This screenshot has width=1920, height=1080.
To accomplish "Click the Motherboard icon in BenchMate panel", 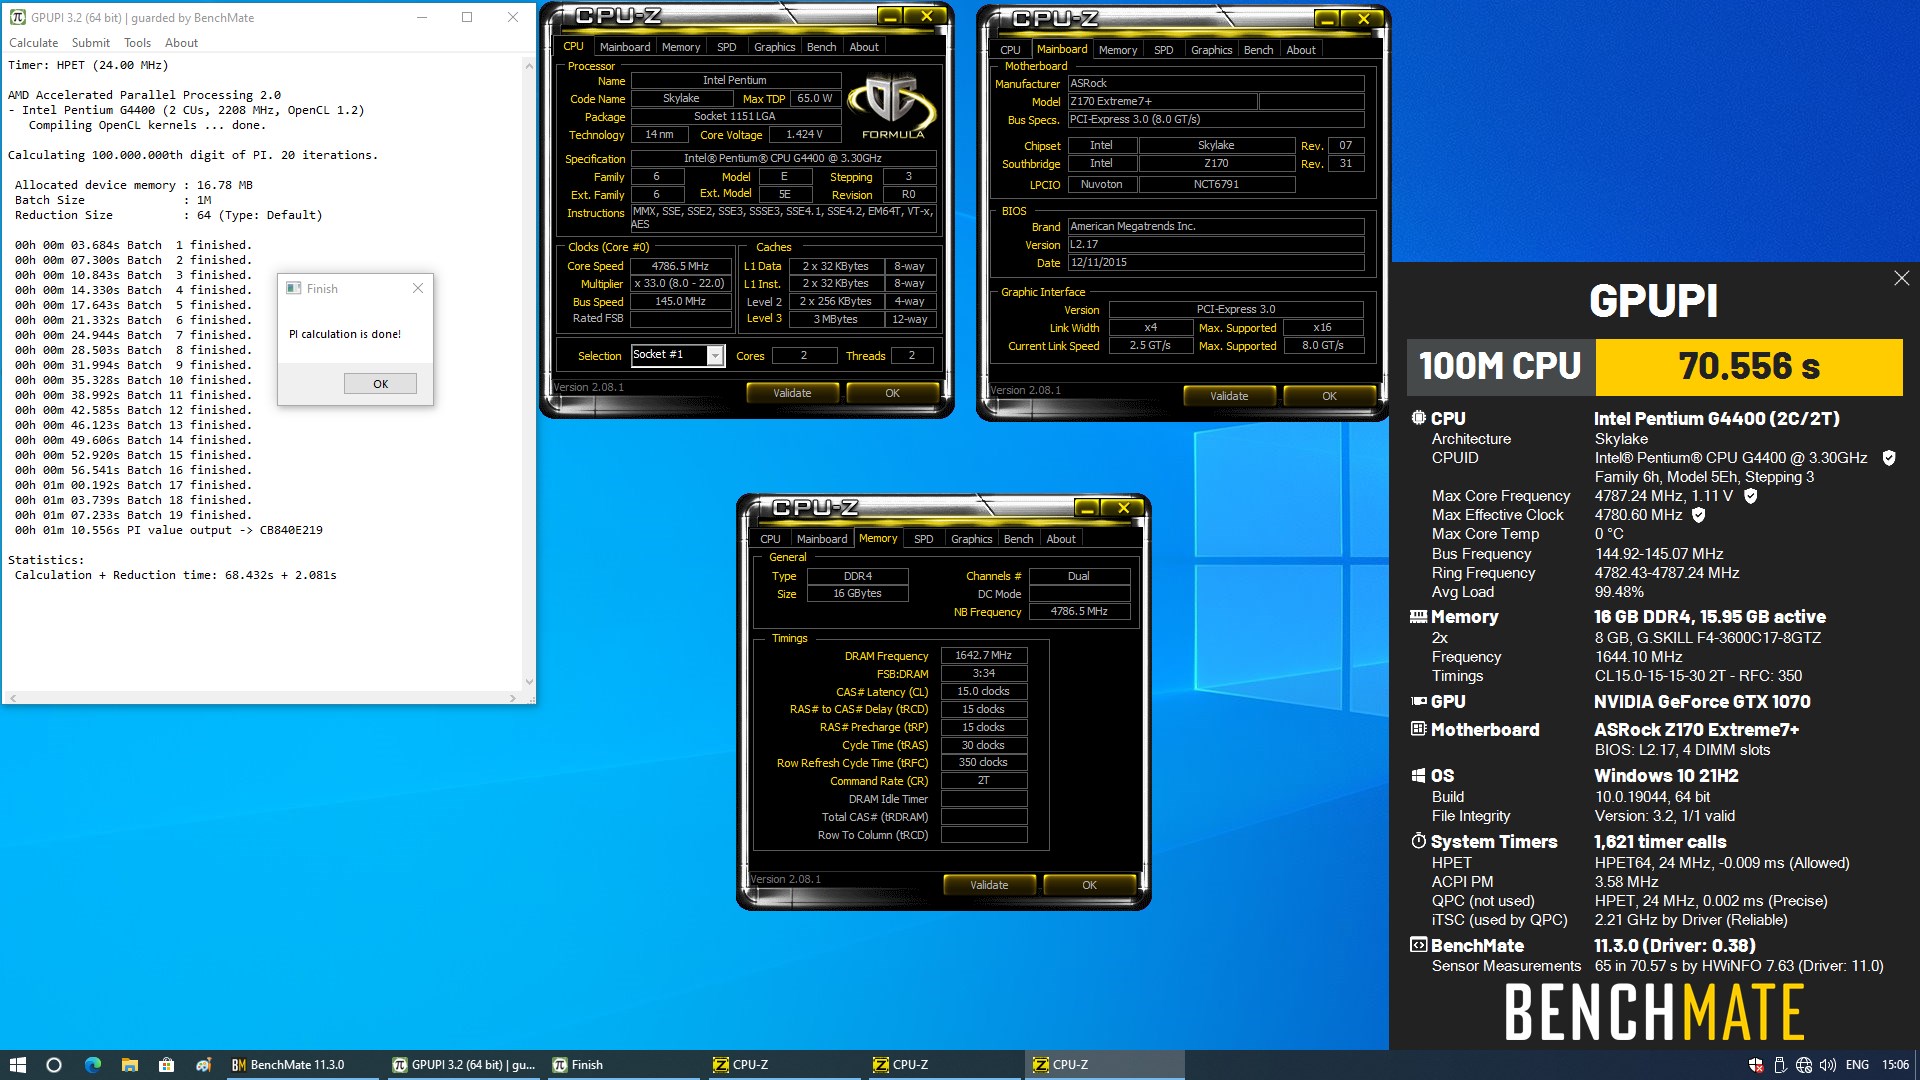I will (x=1418, y=729).
